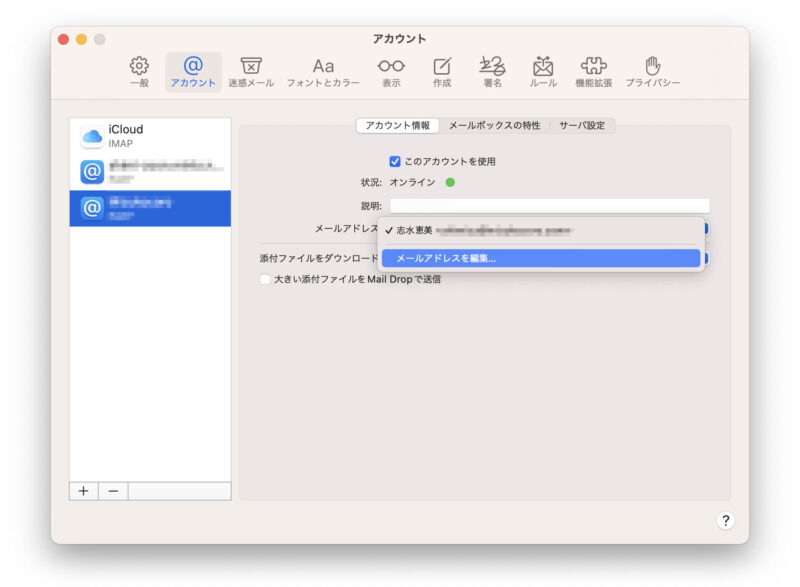Image resolution: width=800 pixels, height=587 pixels.
Task: Enable 大きい添付ファイルをMail Dropで送信 checkbox
Action: [266, 280]
